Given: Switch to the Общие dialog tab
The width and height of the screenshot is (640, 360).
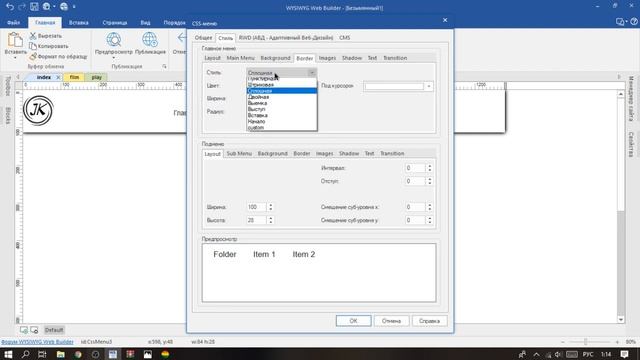Looking at the screenshot, I should 203,38.
